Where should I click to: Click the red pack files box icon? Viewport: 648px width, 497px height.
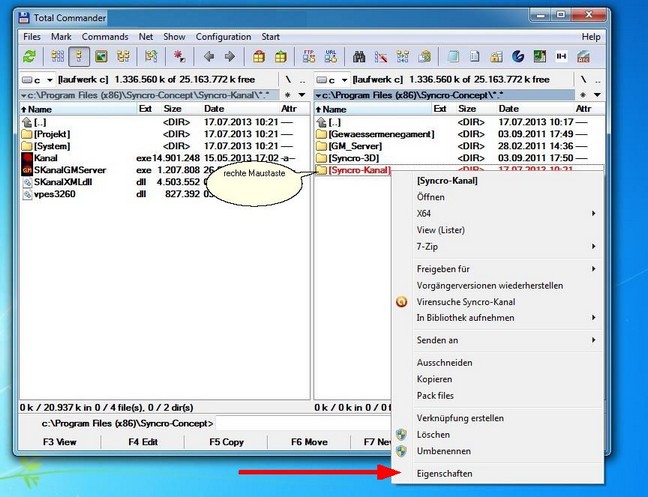click(x=259, y=56)
